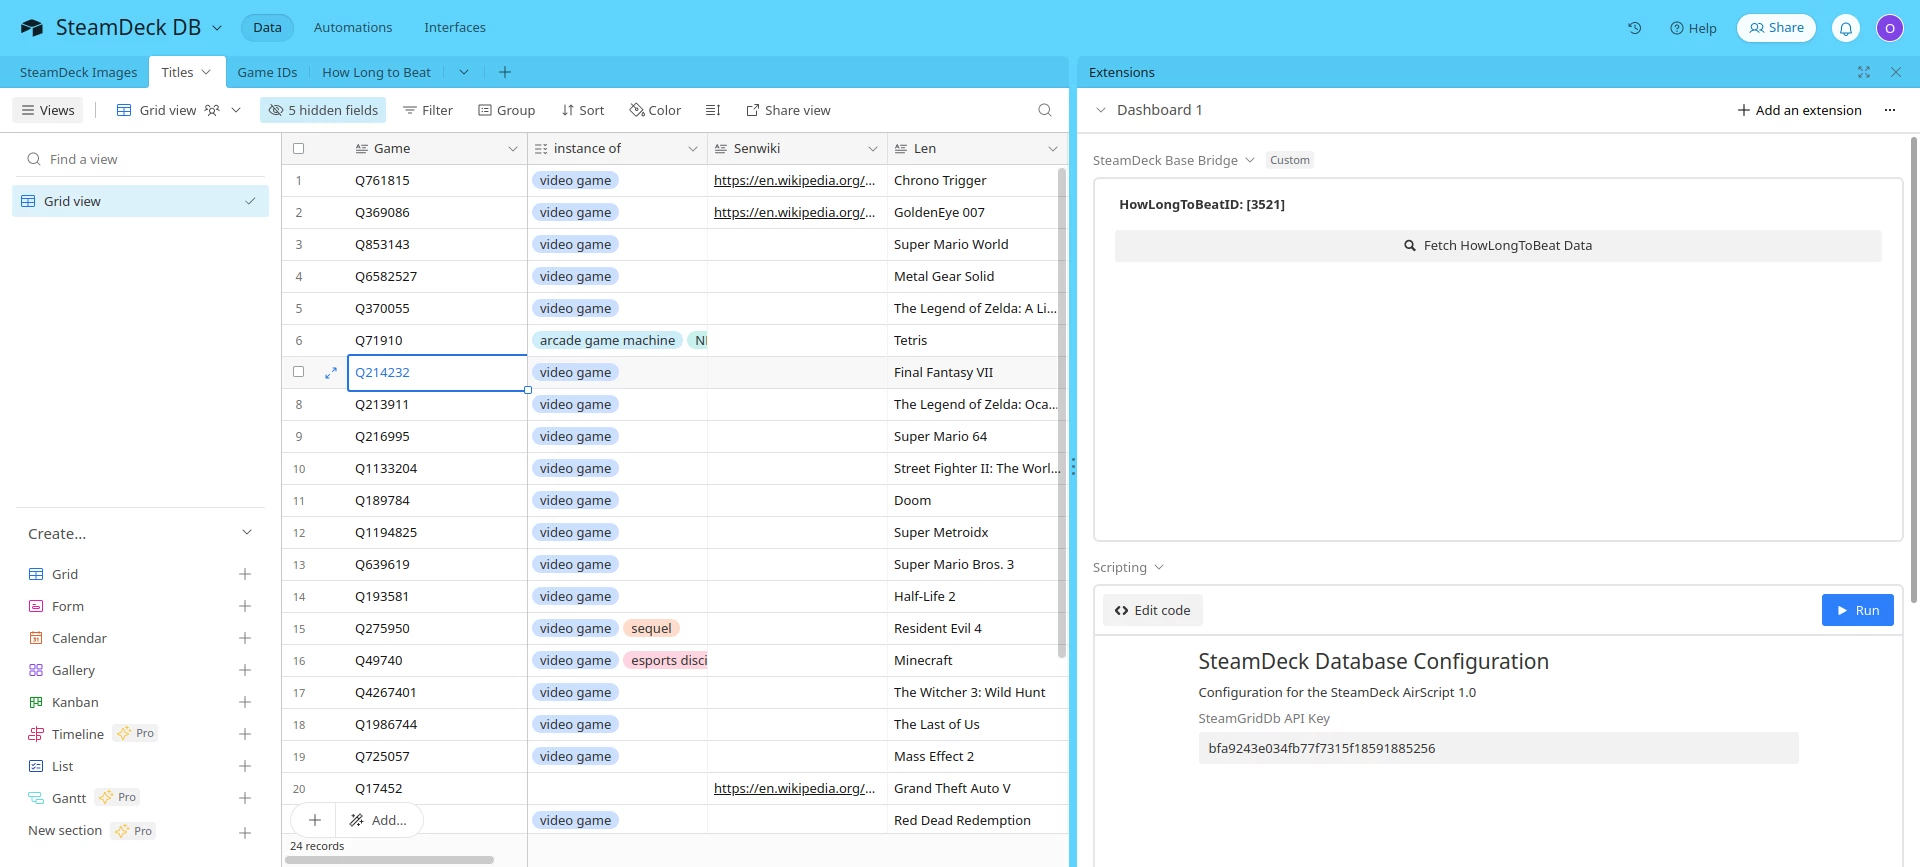Open the SteamDeck DB name dropdown
This screenshot has width=1920, height=867.
(x=217, y=28)
